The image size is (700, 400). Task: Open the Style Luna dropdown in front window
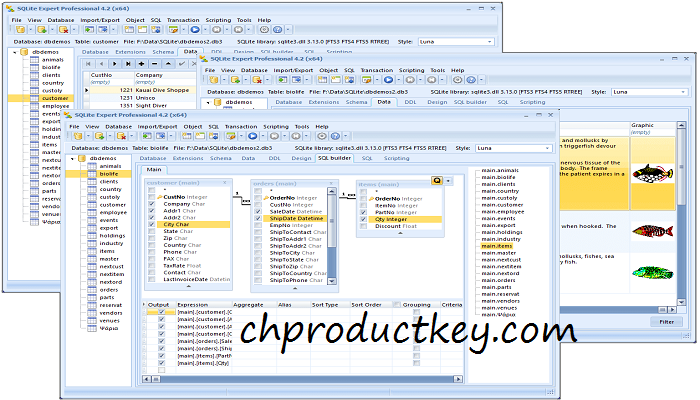point(548,148)
